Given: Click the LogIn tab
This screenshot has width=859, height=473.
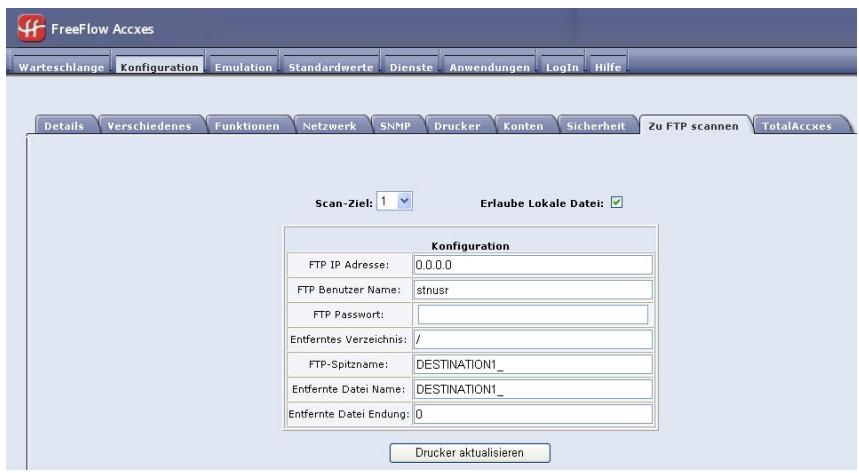Looking at the screenshot, I should pos(562,67).
